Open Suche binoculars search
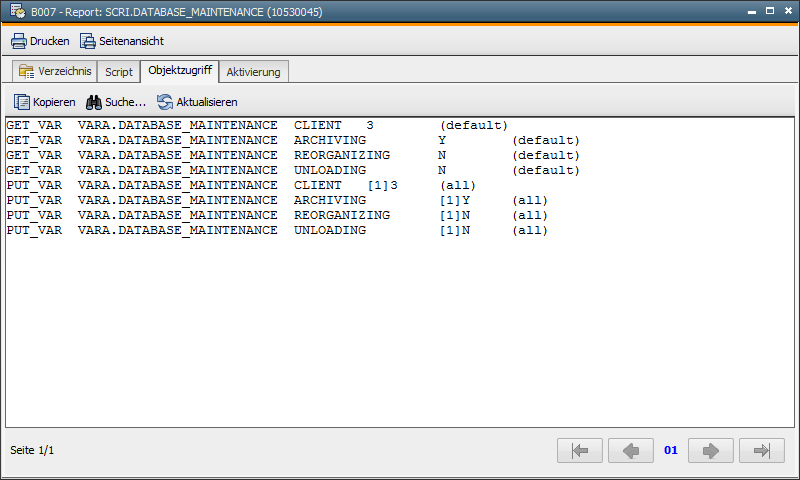The image size is (800, 480). [116, 102]
